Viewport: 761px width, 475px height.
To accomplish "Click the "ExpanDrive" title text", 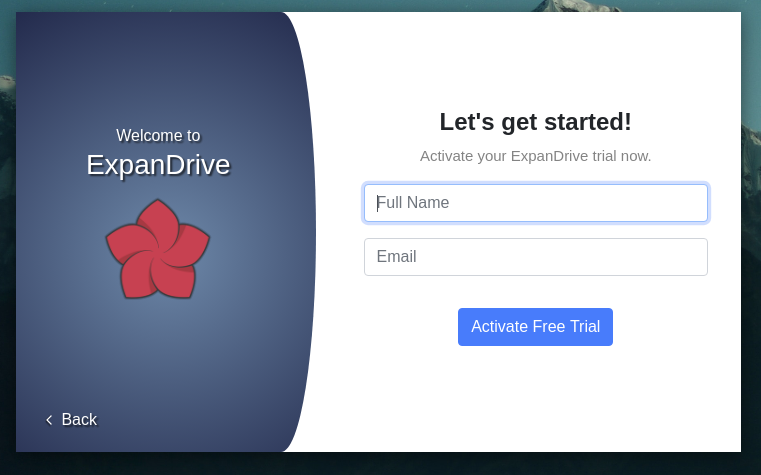I will (158, 164).
